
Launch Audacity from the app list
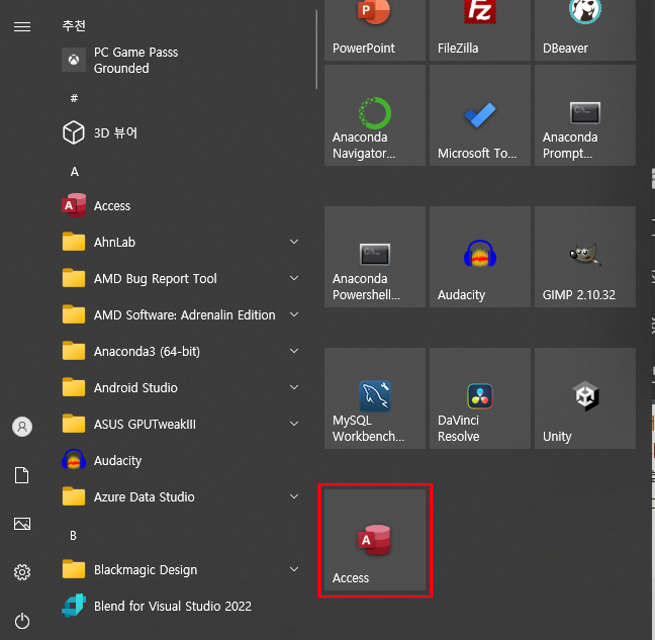pos(182,460)
